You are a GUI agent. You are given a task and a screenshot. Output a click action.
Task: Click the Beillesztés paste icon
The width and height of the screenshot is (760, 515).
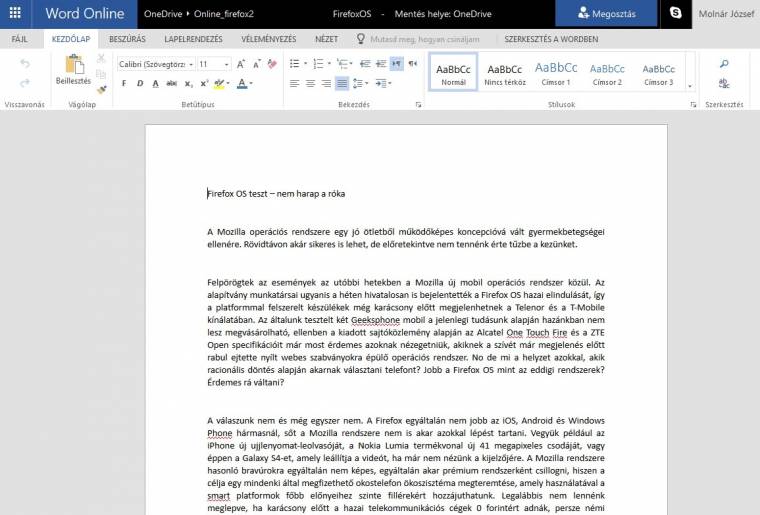pyautogui.click(x=74, y=64)
